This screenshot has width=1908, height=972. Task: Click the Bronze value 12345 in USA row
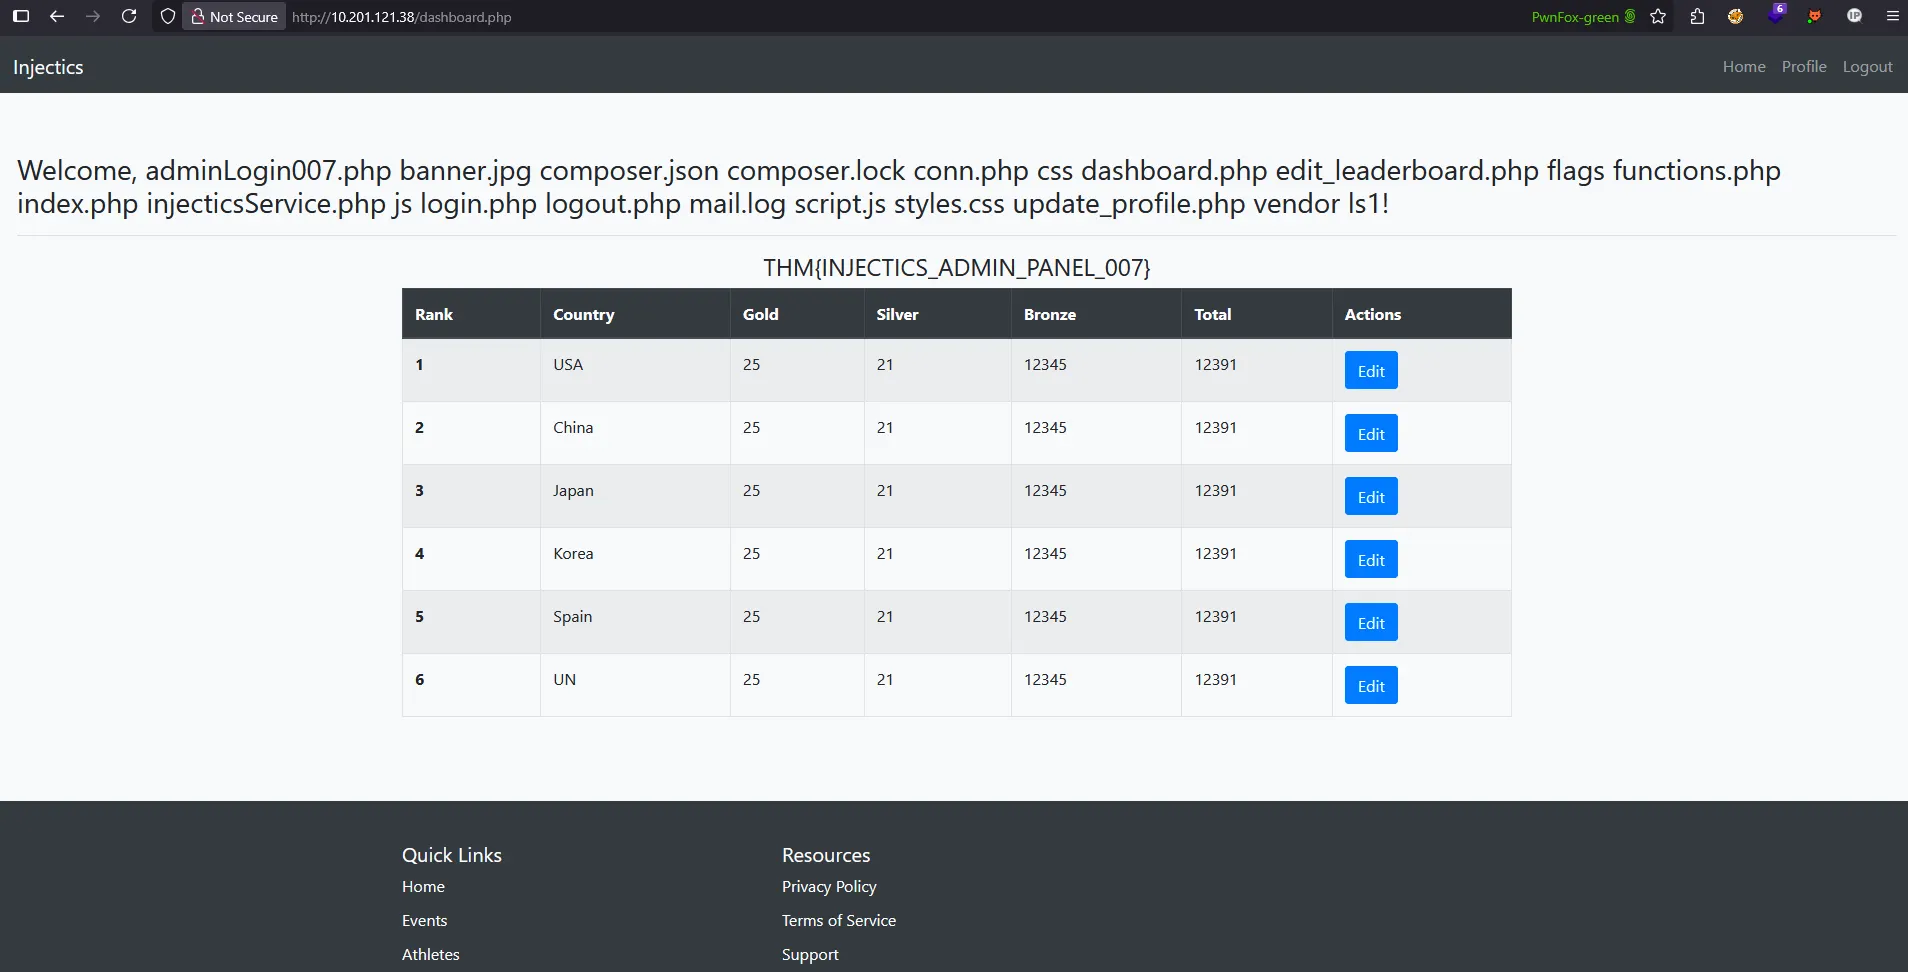point(1045,364)
